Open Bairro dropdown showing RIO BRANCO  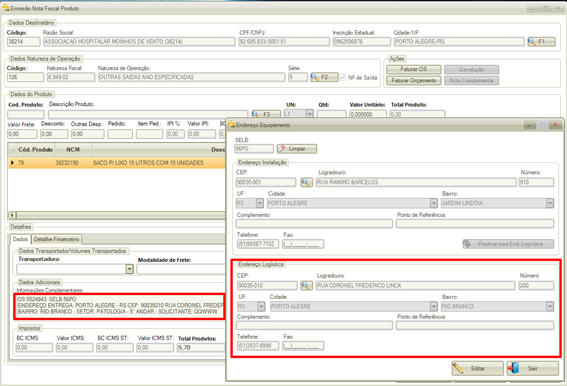(550, 306)
